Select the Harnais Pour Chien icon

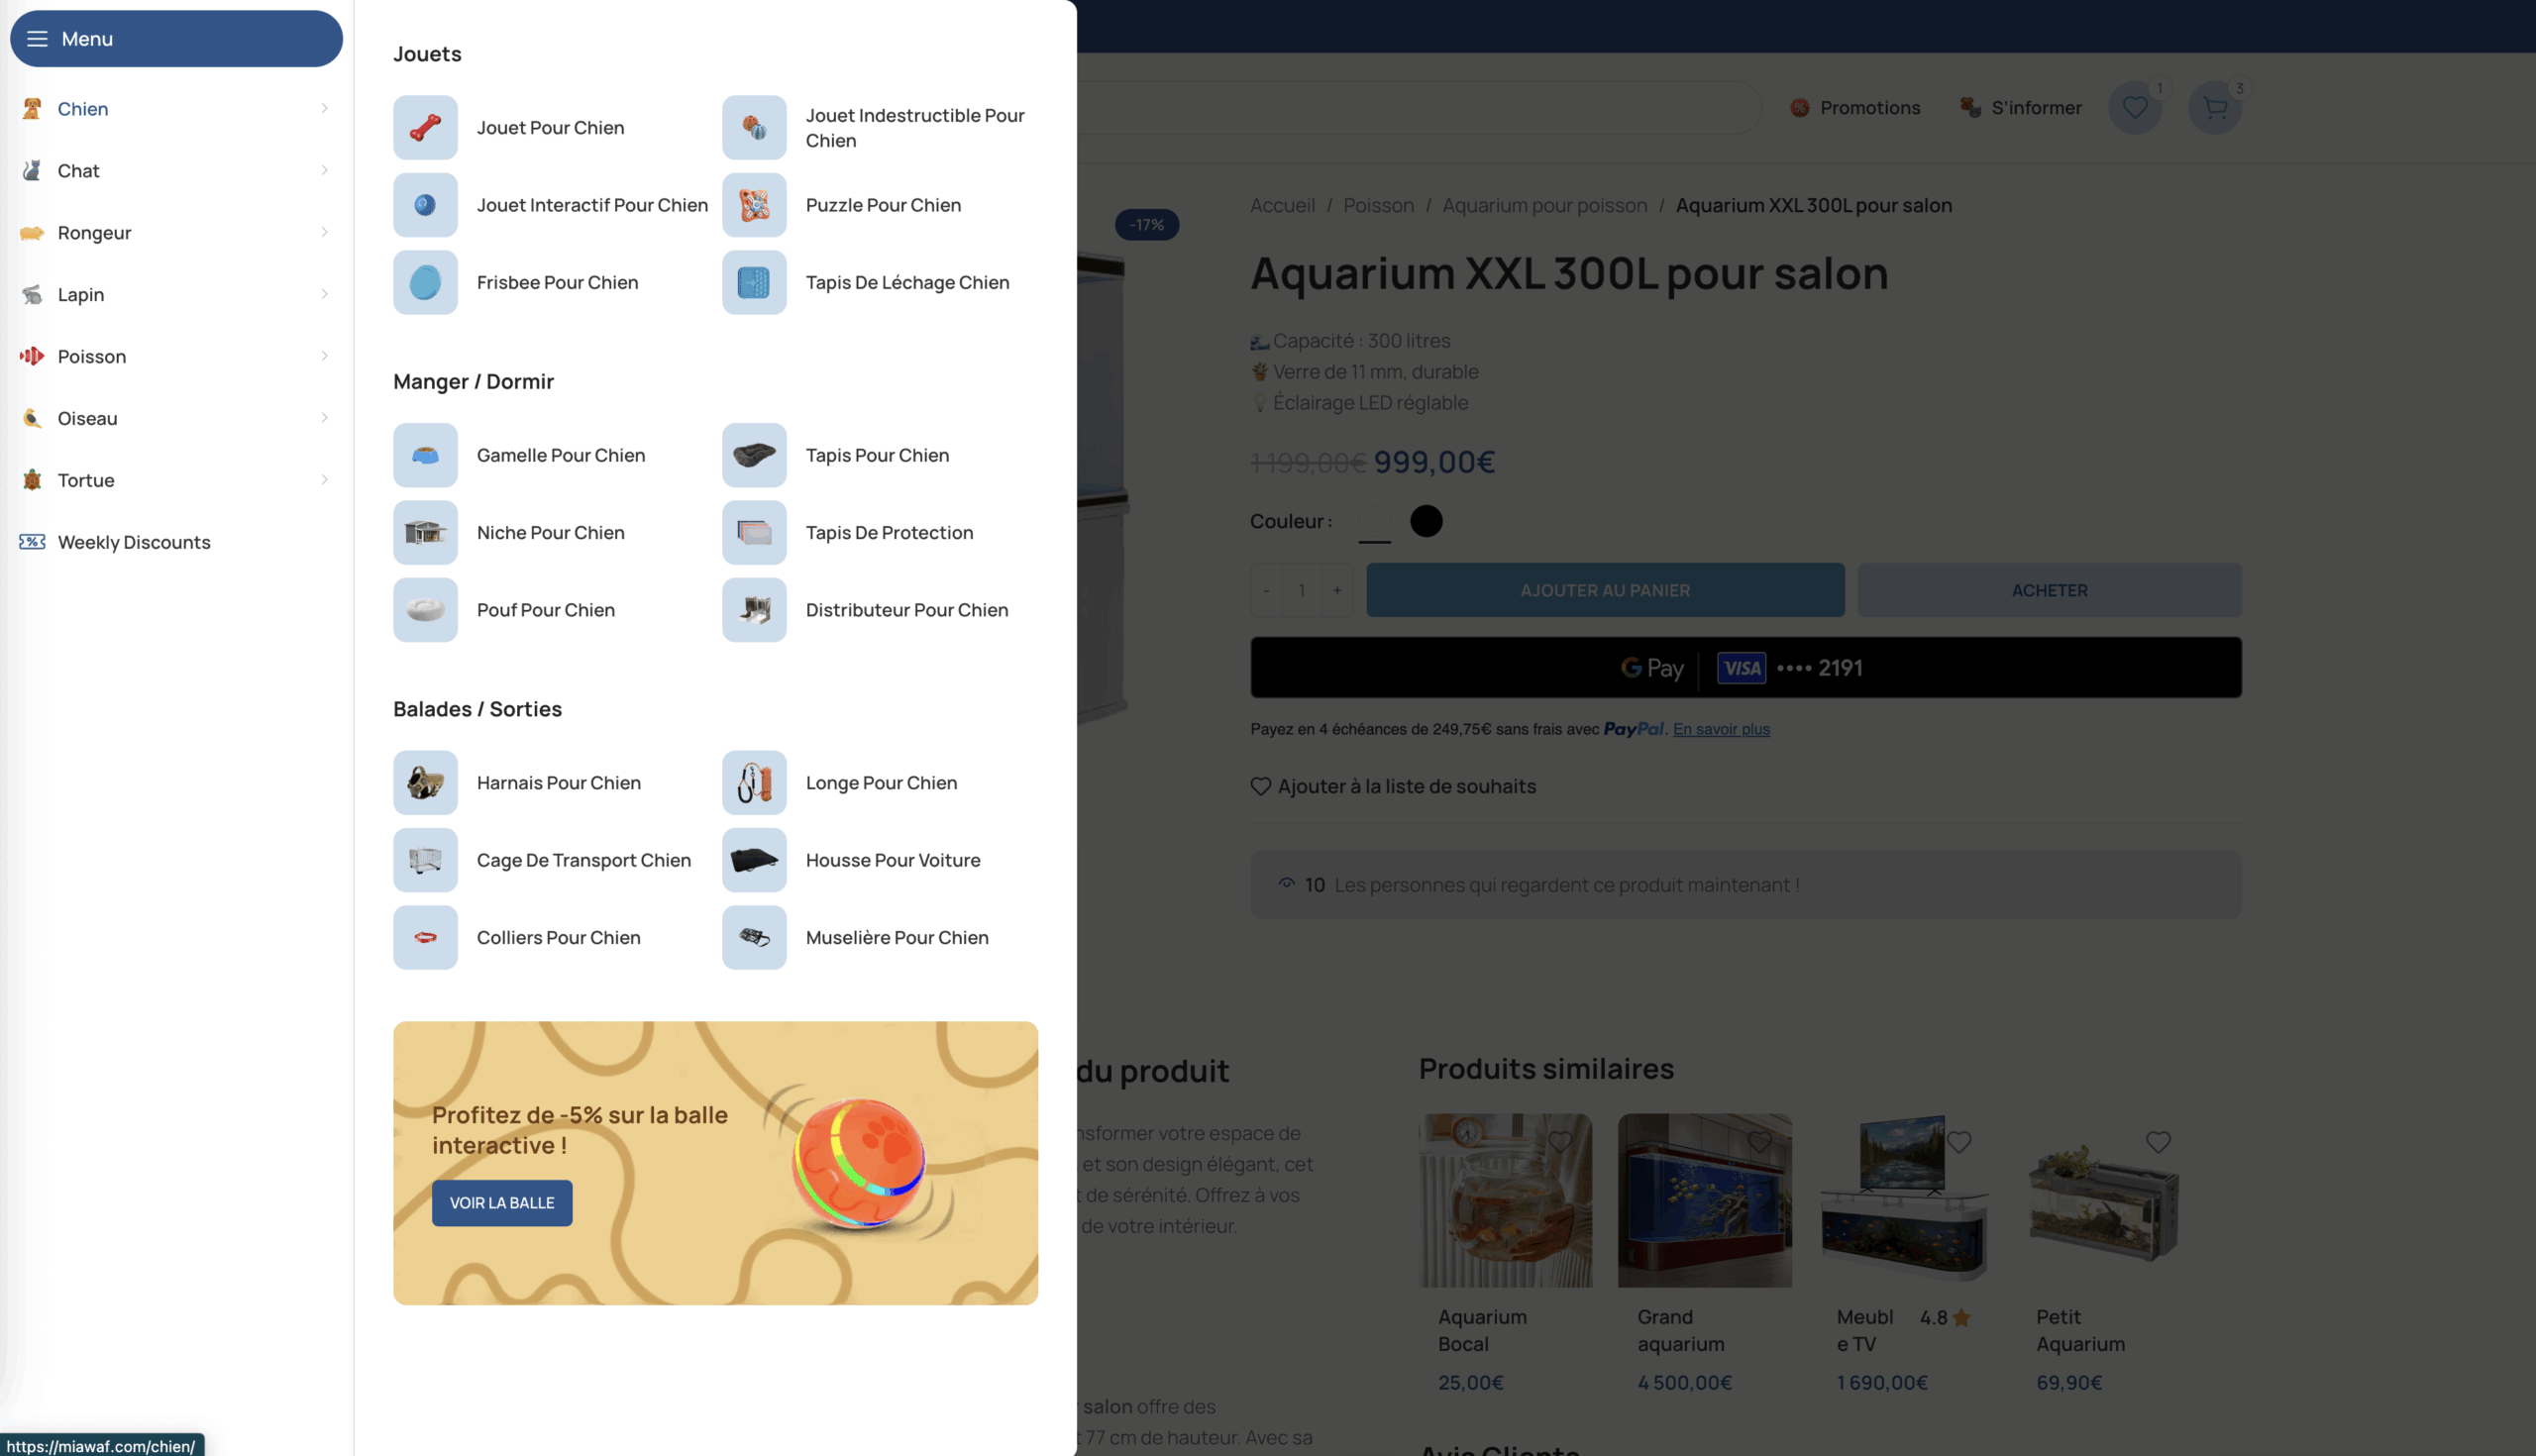(x=425, y=783)
